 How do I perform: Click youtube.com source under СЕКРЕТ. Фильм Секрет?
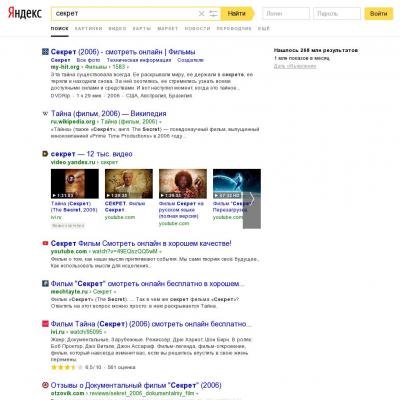click(x=120, y=217)
